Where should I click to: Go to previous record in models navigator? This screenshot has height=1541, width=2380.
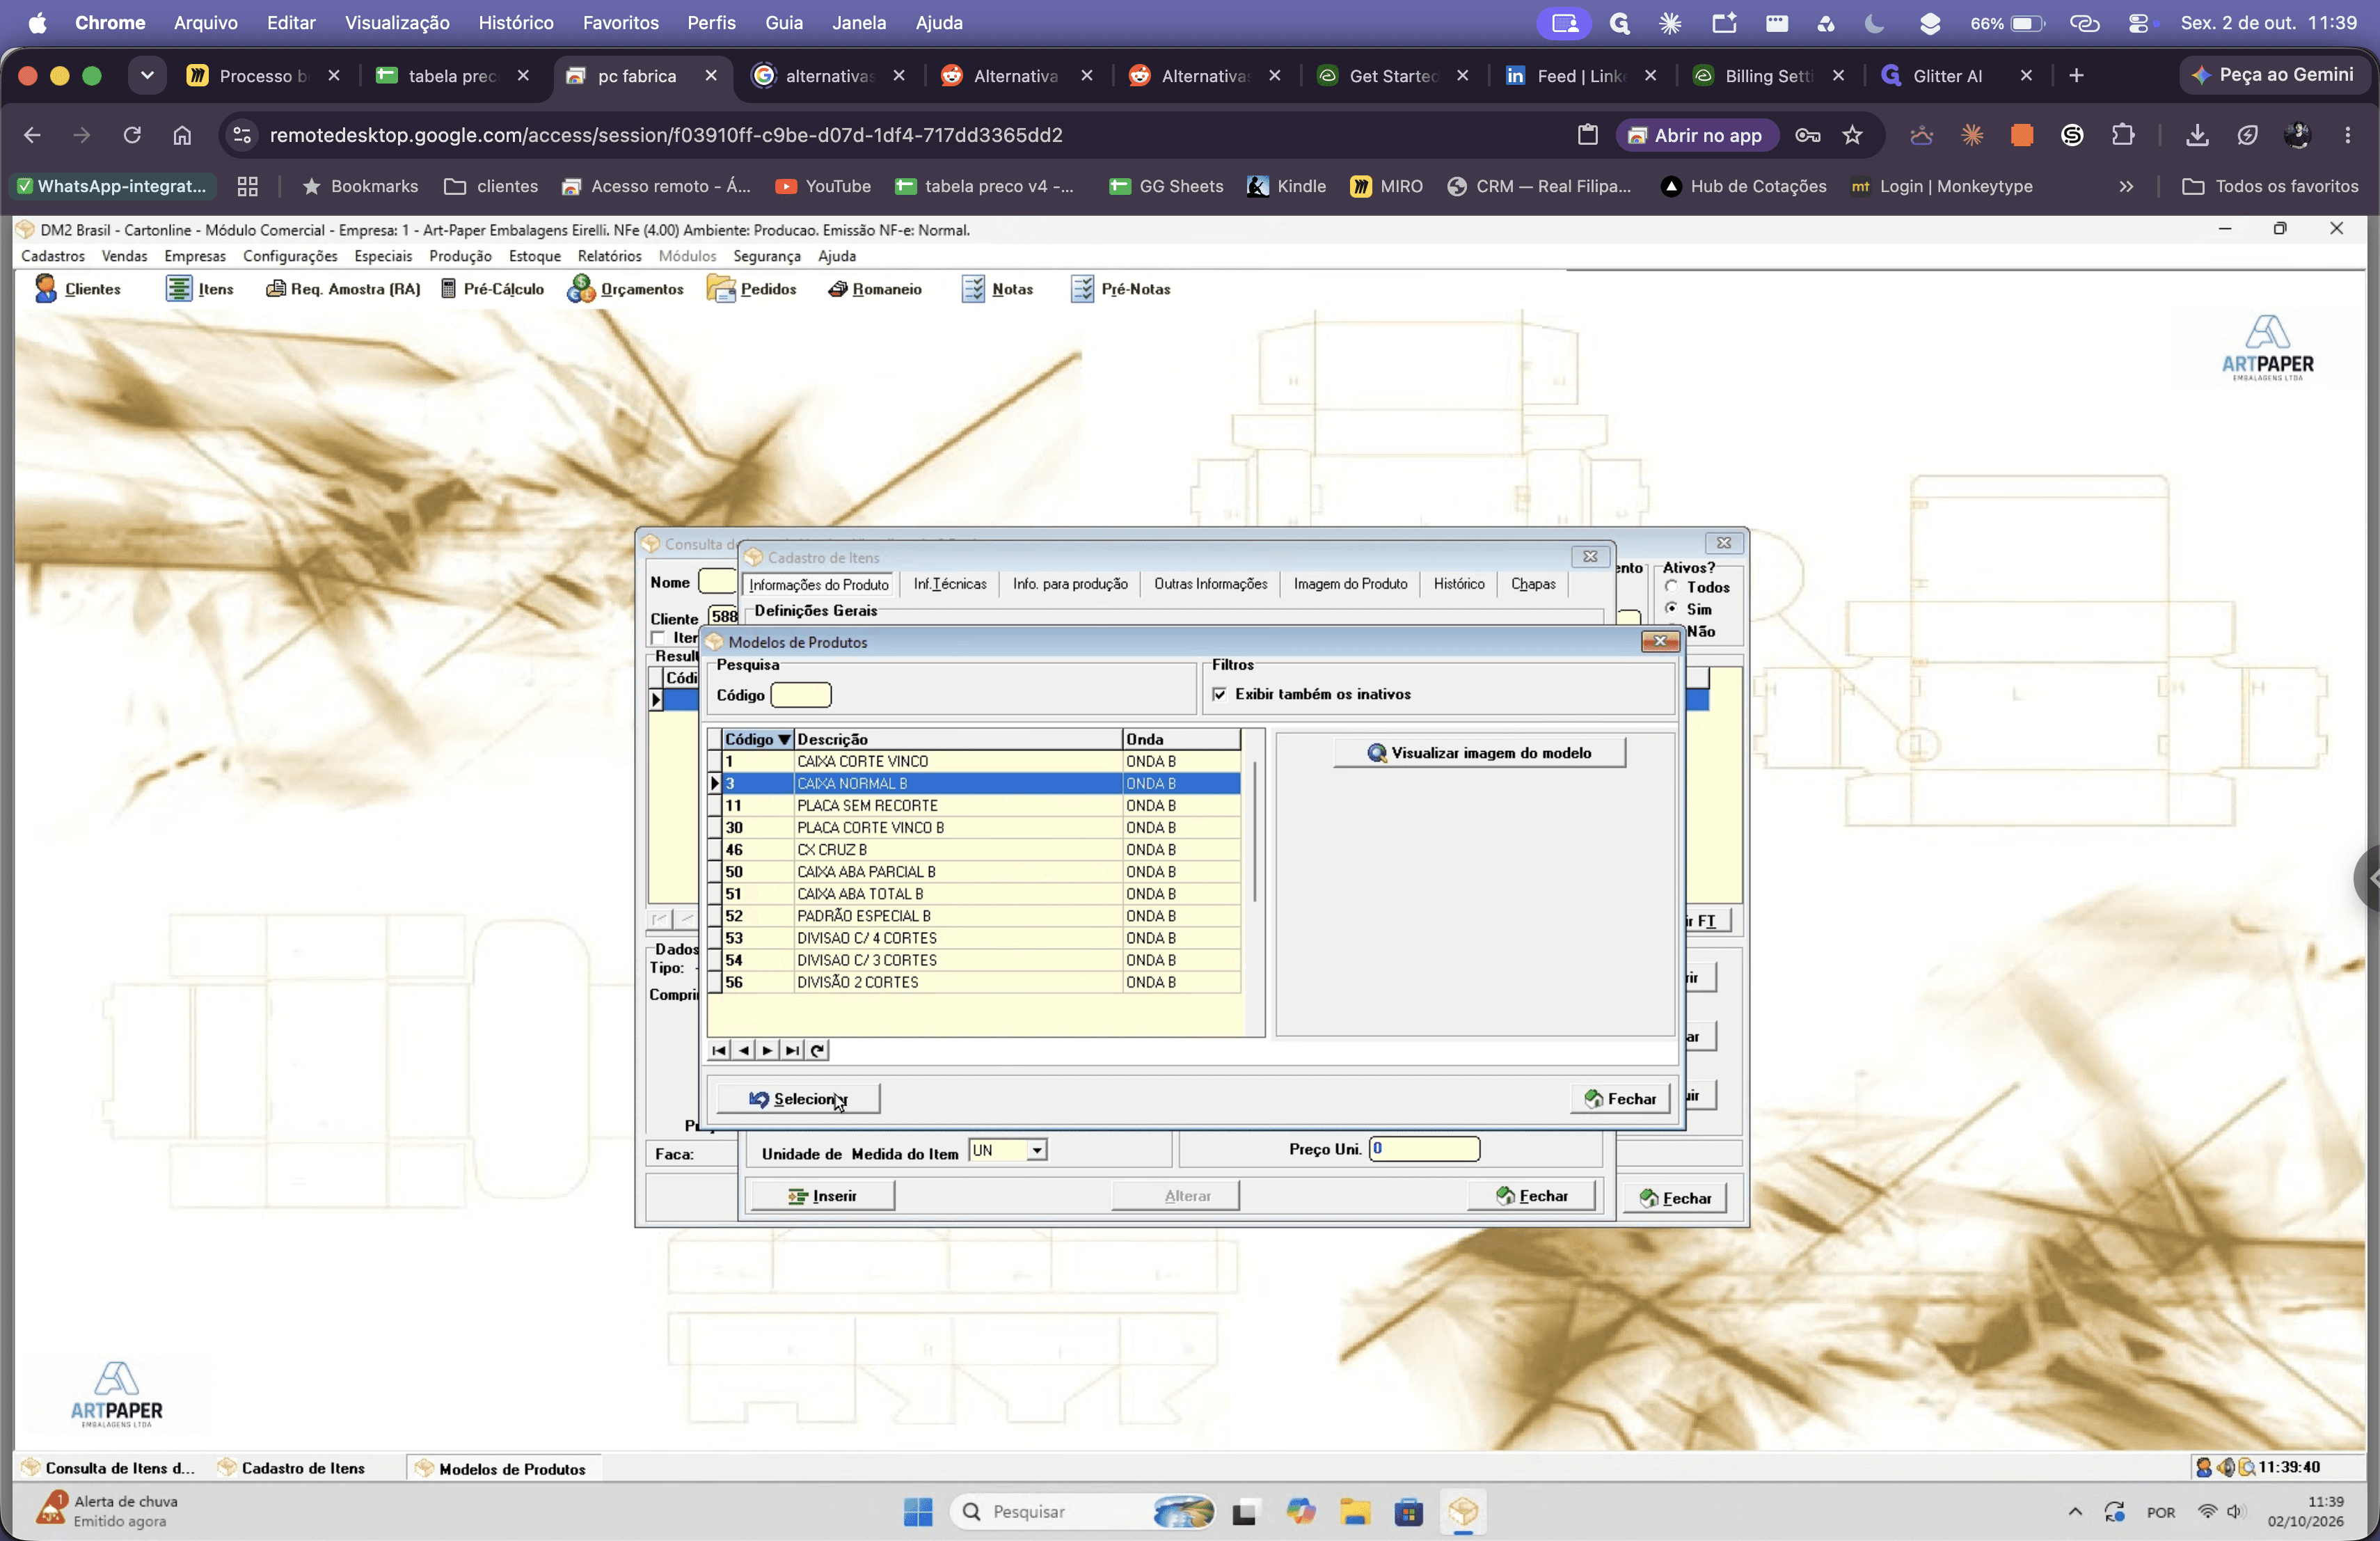743,1050
